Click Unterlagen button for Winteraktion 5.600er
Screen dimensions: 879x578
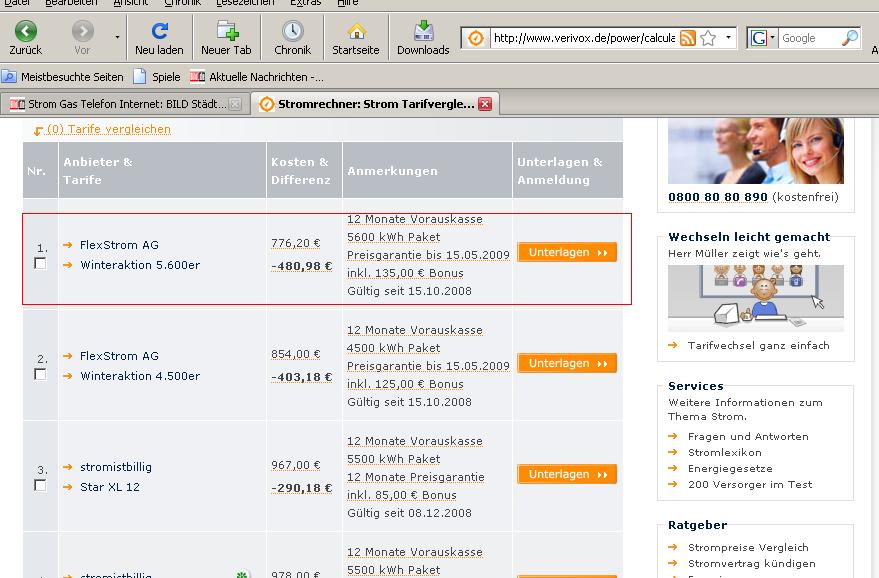point(566,253)
